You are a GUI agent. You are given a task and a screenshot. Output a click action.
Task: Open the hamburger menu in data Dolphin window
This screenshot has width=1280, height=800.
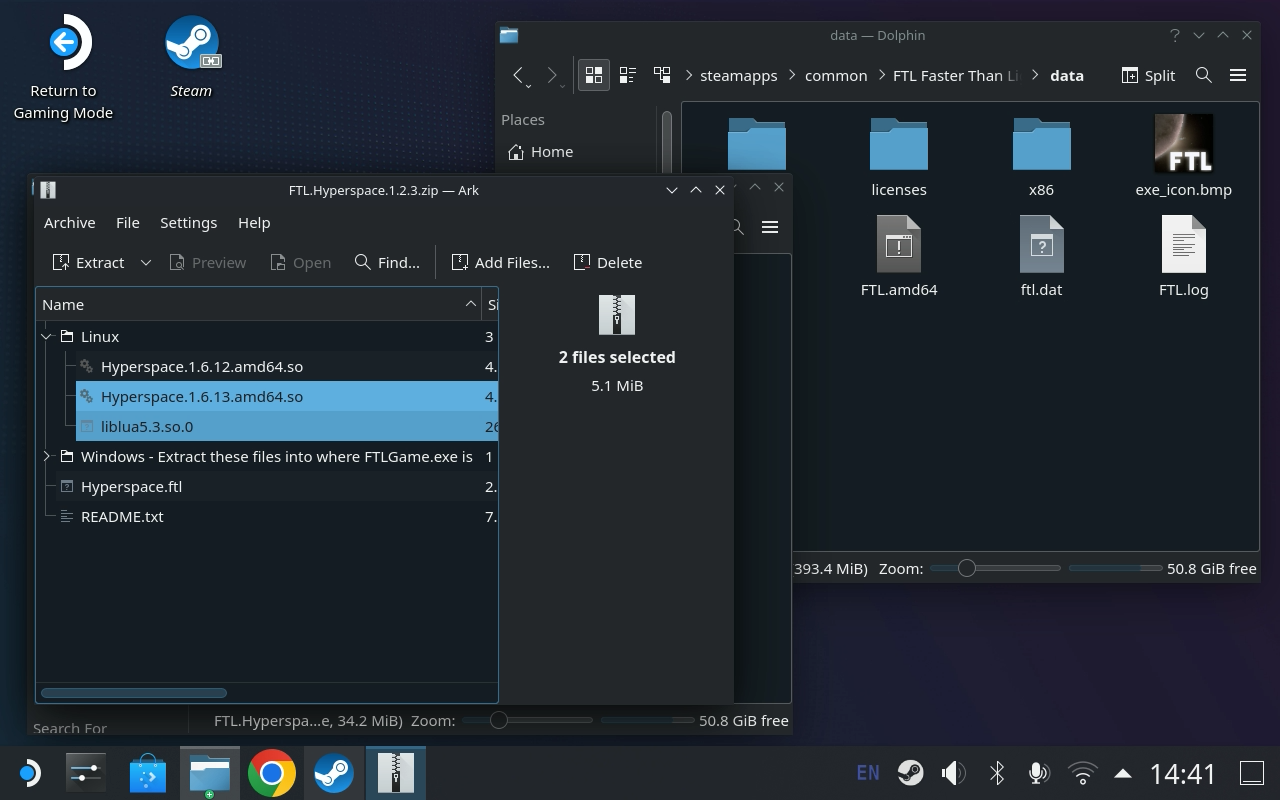pos(1238,75)
